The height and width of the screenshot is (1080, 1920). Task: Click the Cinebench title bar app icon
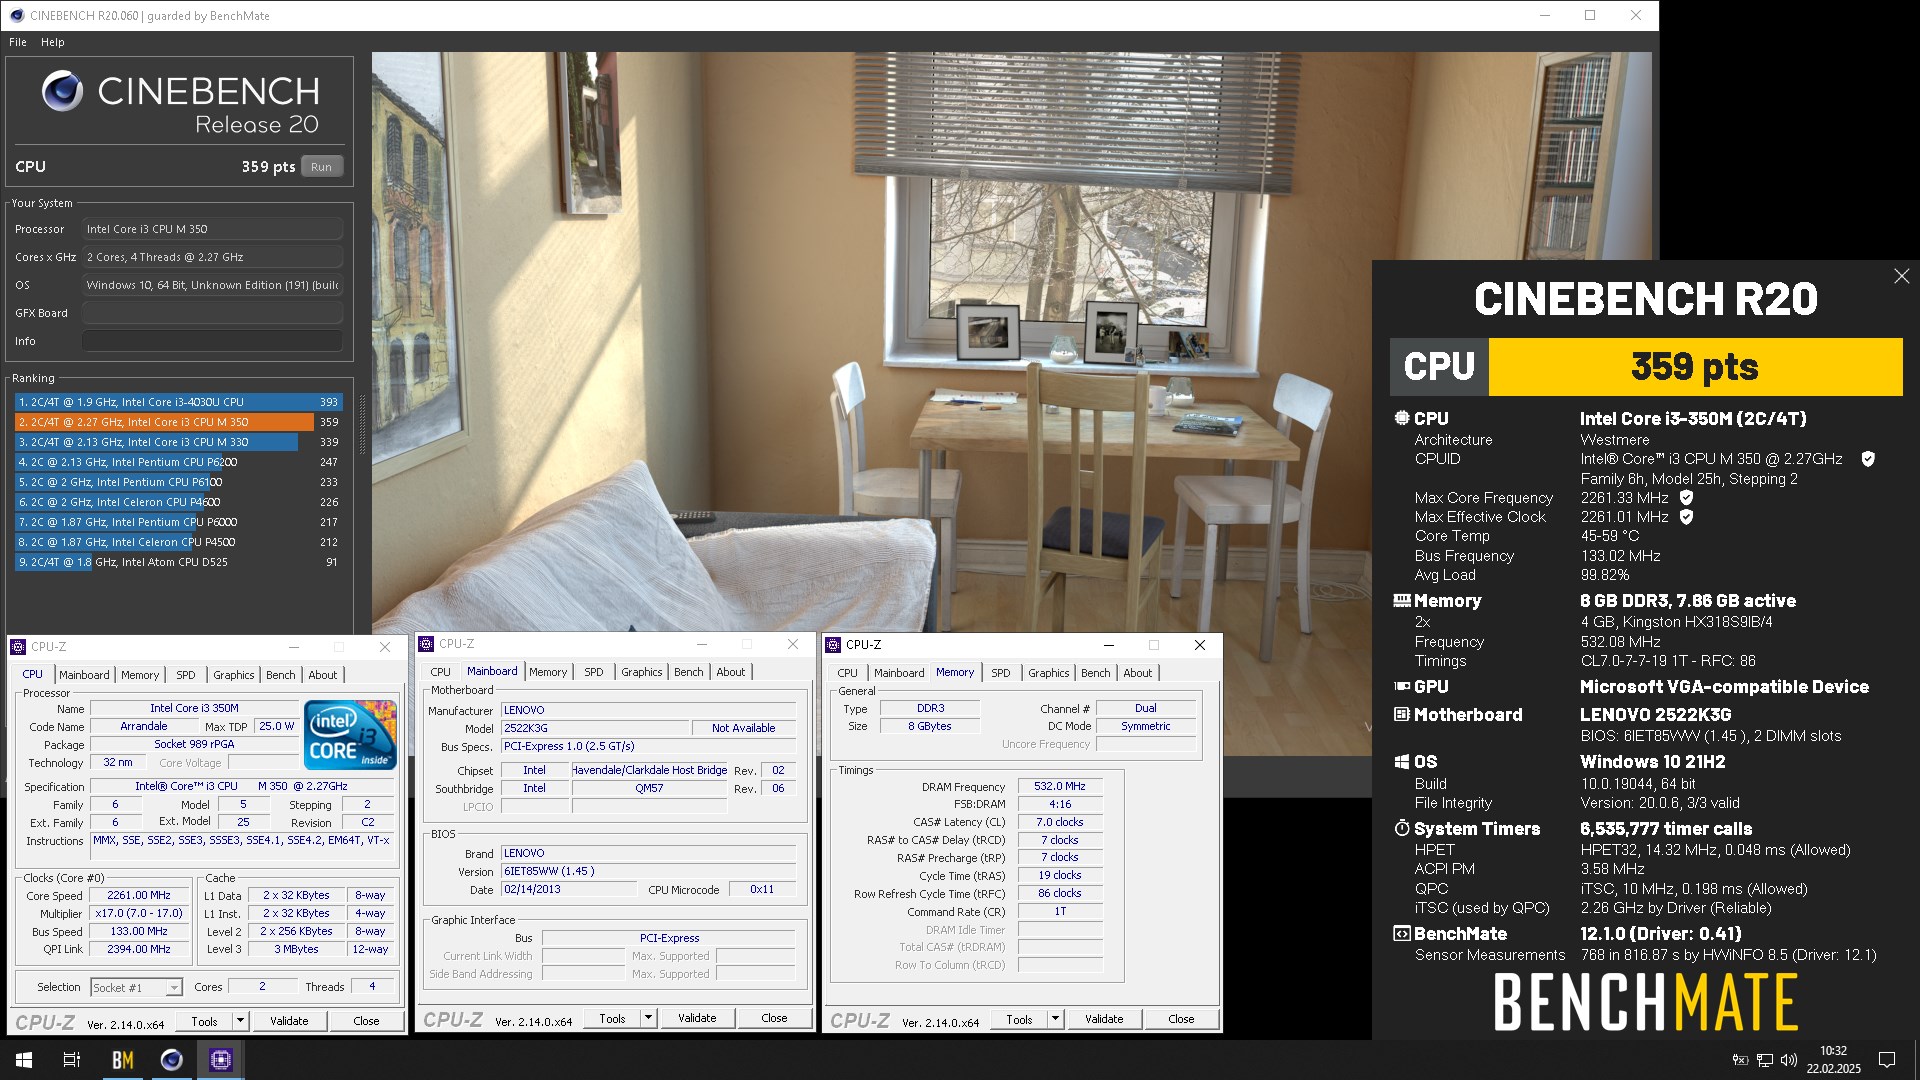[17, 15]
